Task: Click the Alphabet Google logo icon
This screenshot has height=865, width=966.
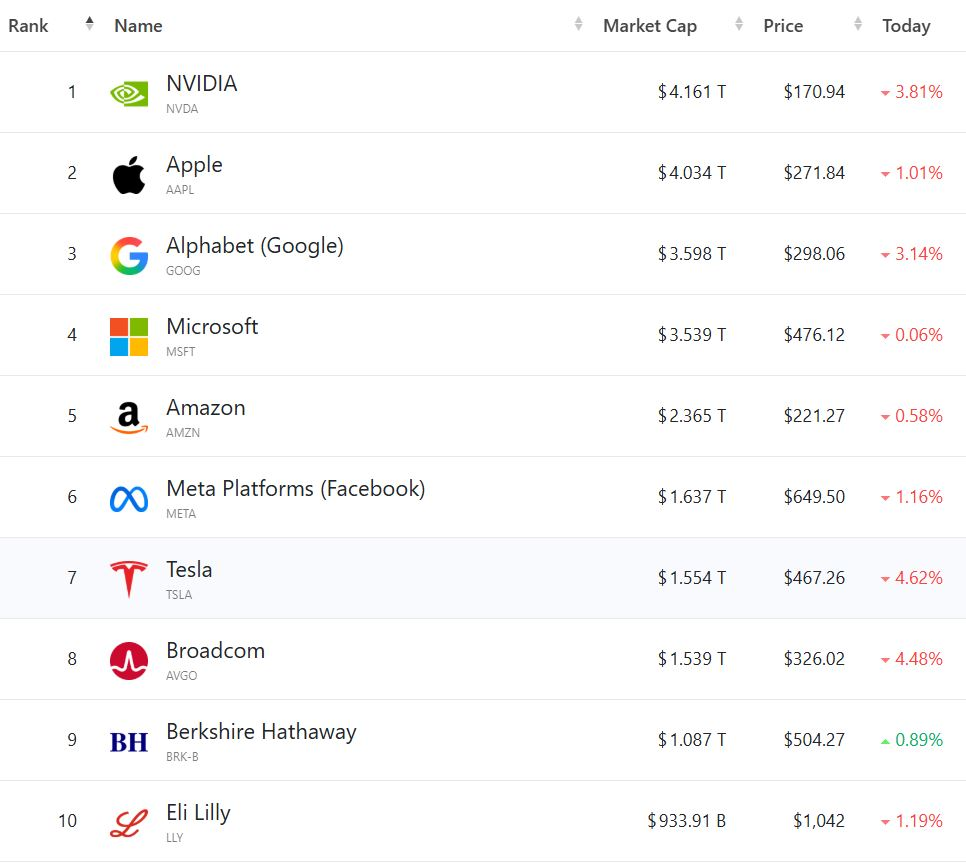Action: (x=129, y=255)
